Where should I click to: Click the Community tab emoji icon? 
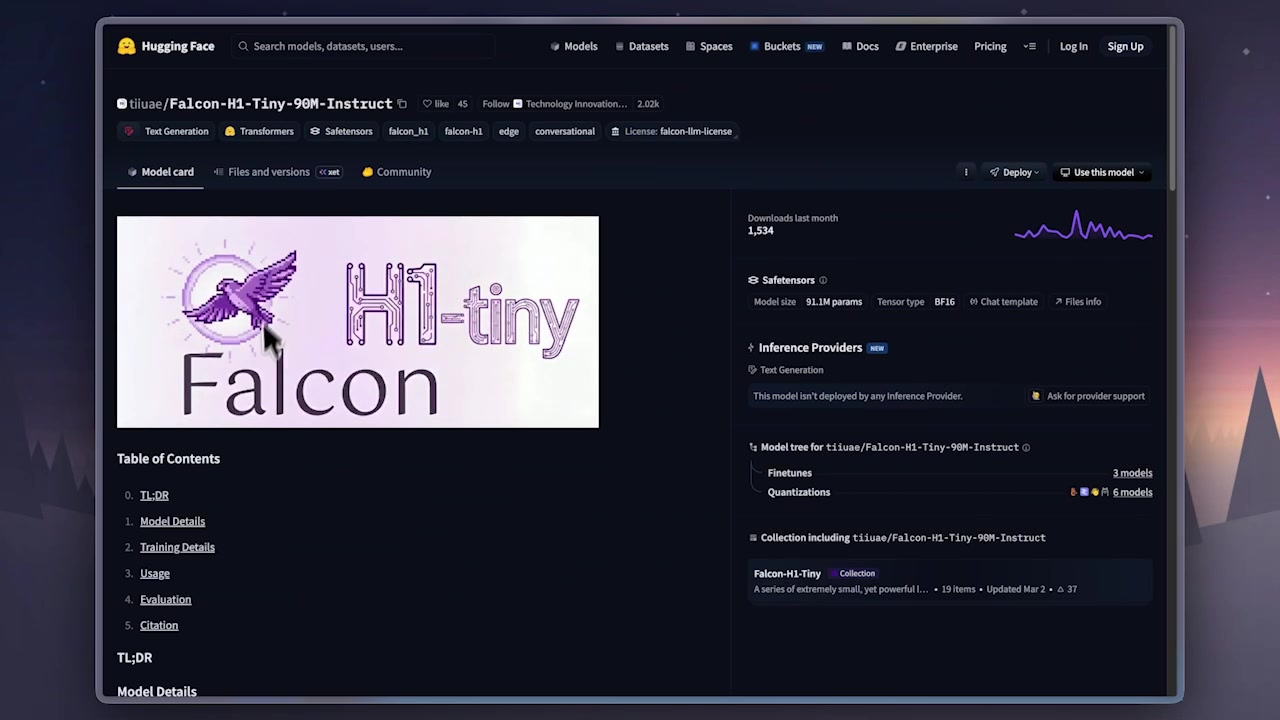point(367,172)
